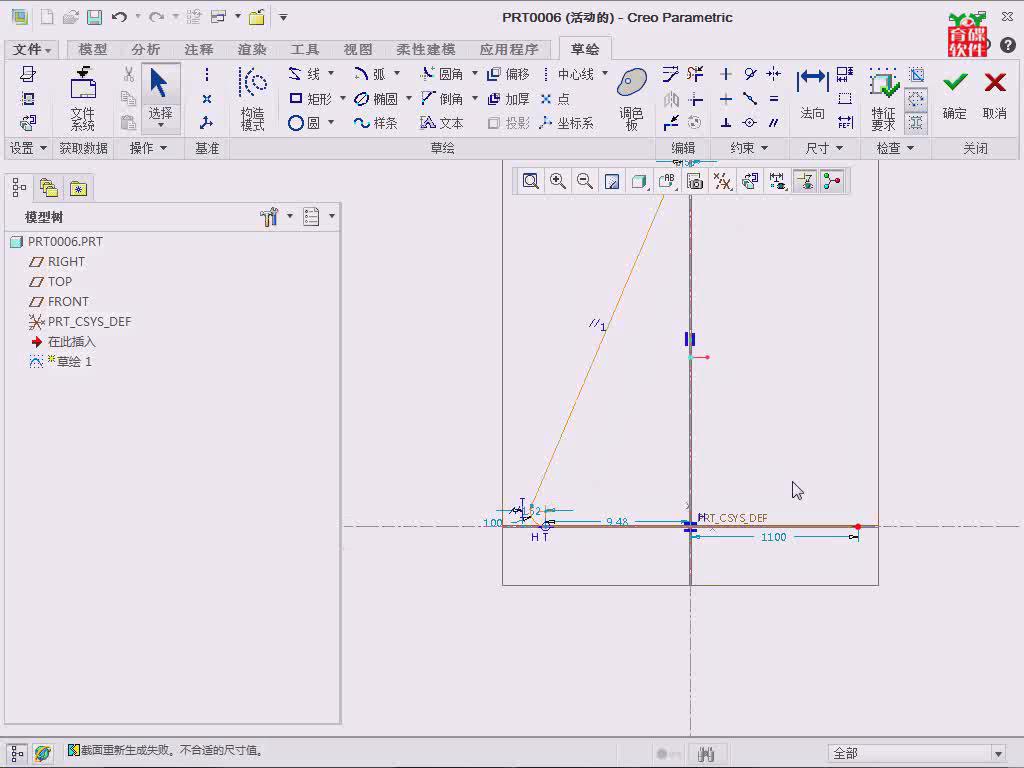1024x768 pixels.
Task: Click the Sketch Setup icon in 设置 group
Action: coord(28,74)
